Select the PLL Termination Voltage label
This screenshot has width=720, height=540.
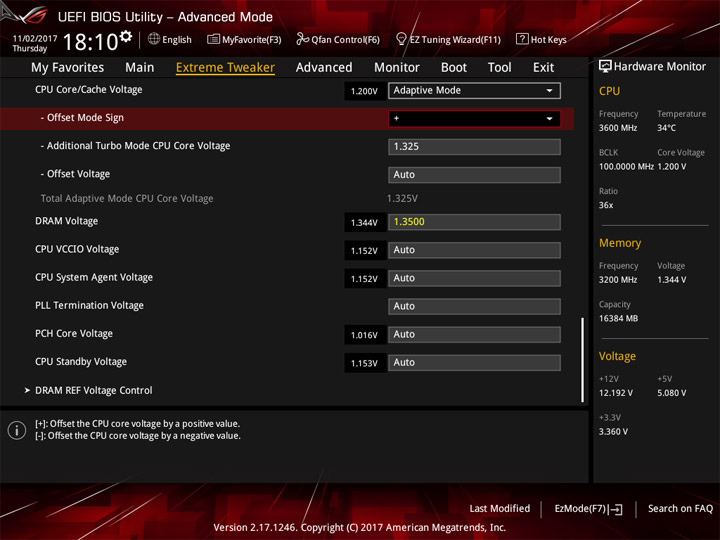point(89,305)
